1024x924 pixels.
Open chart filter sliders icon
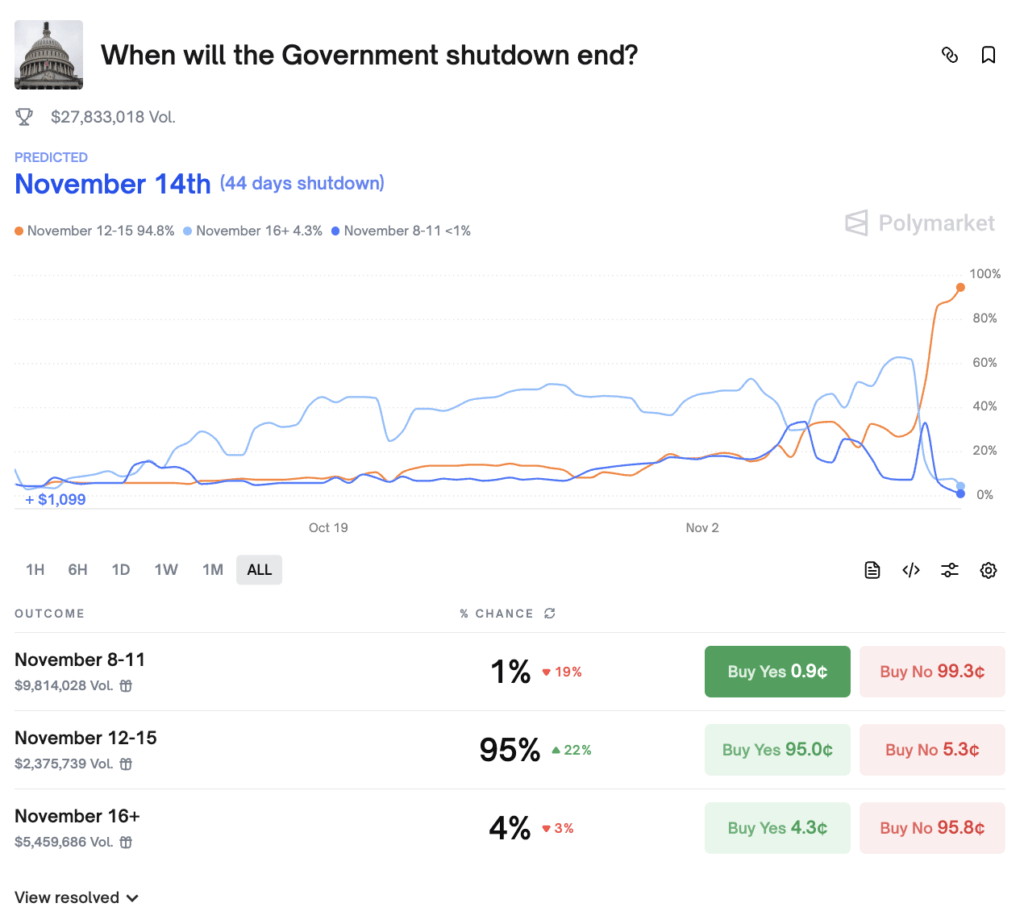949,570
